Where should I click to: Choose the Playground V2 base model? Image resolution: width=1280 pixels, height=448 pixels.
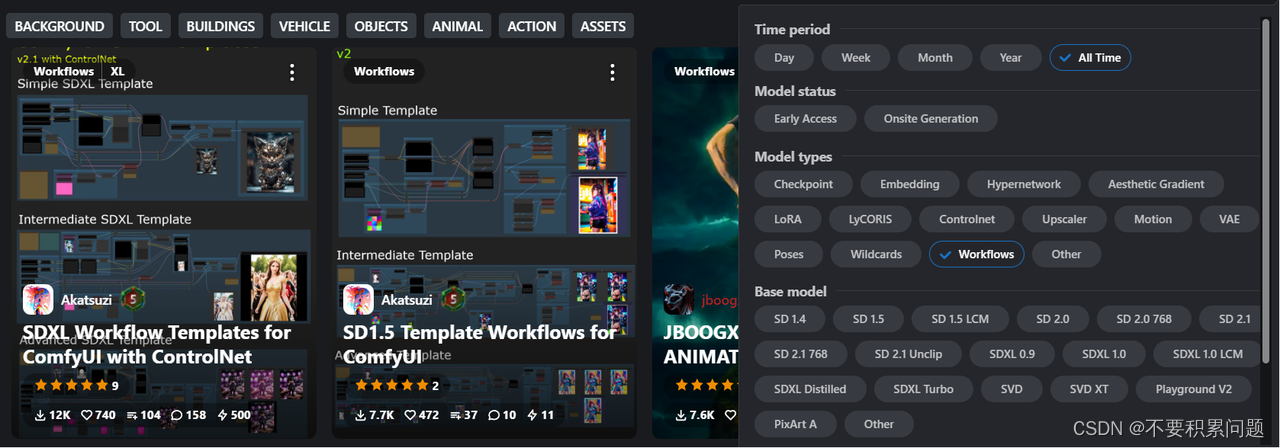(x=1194, y=389)
